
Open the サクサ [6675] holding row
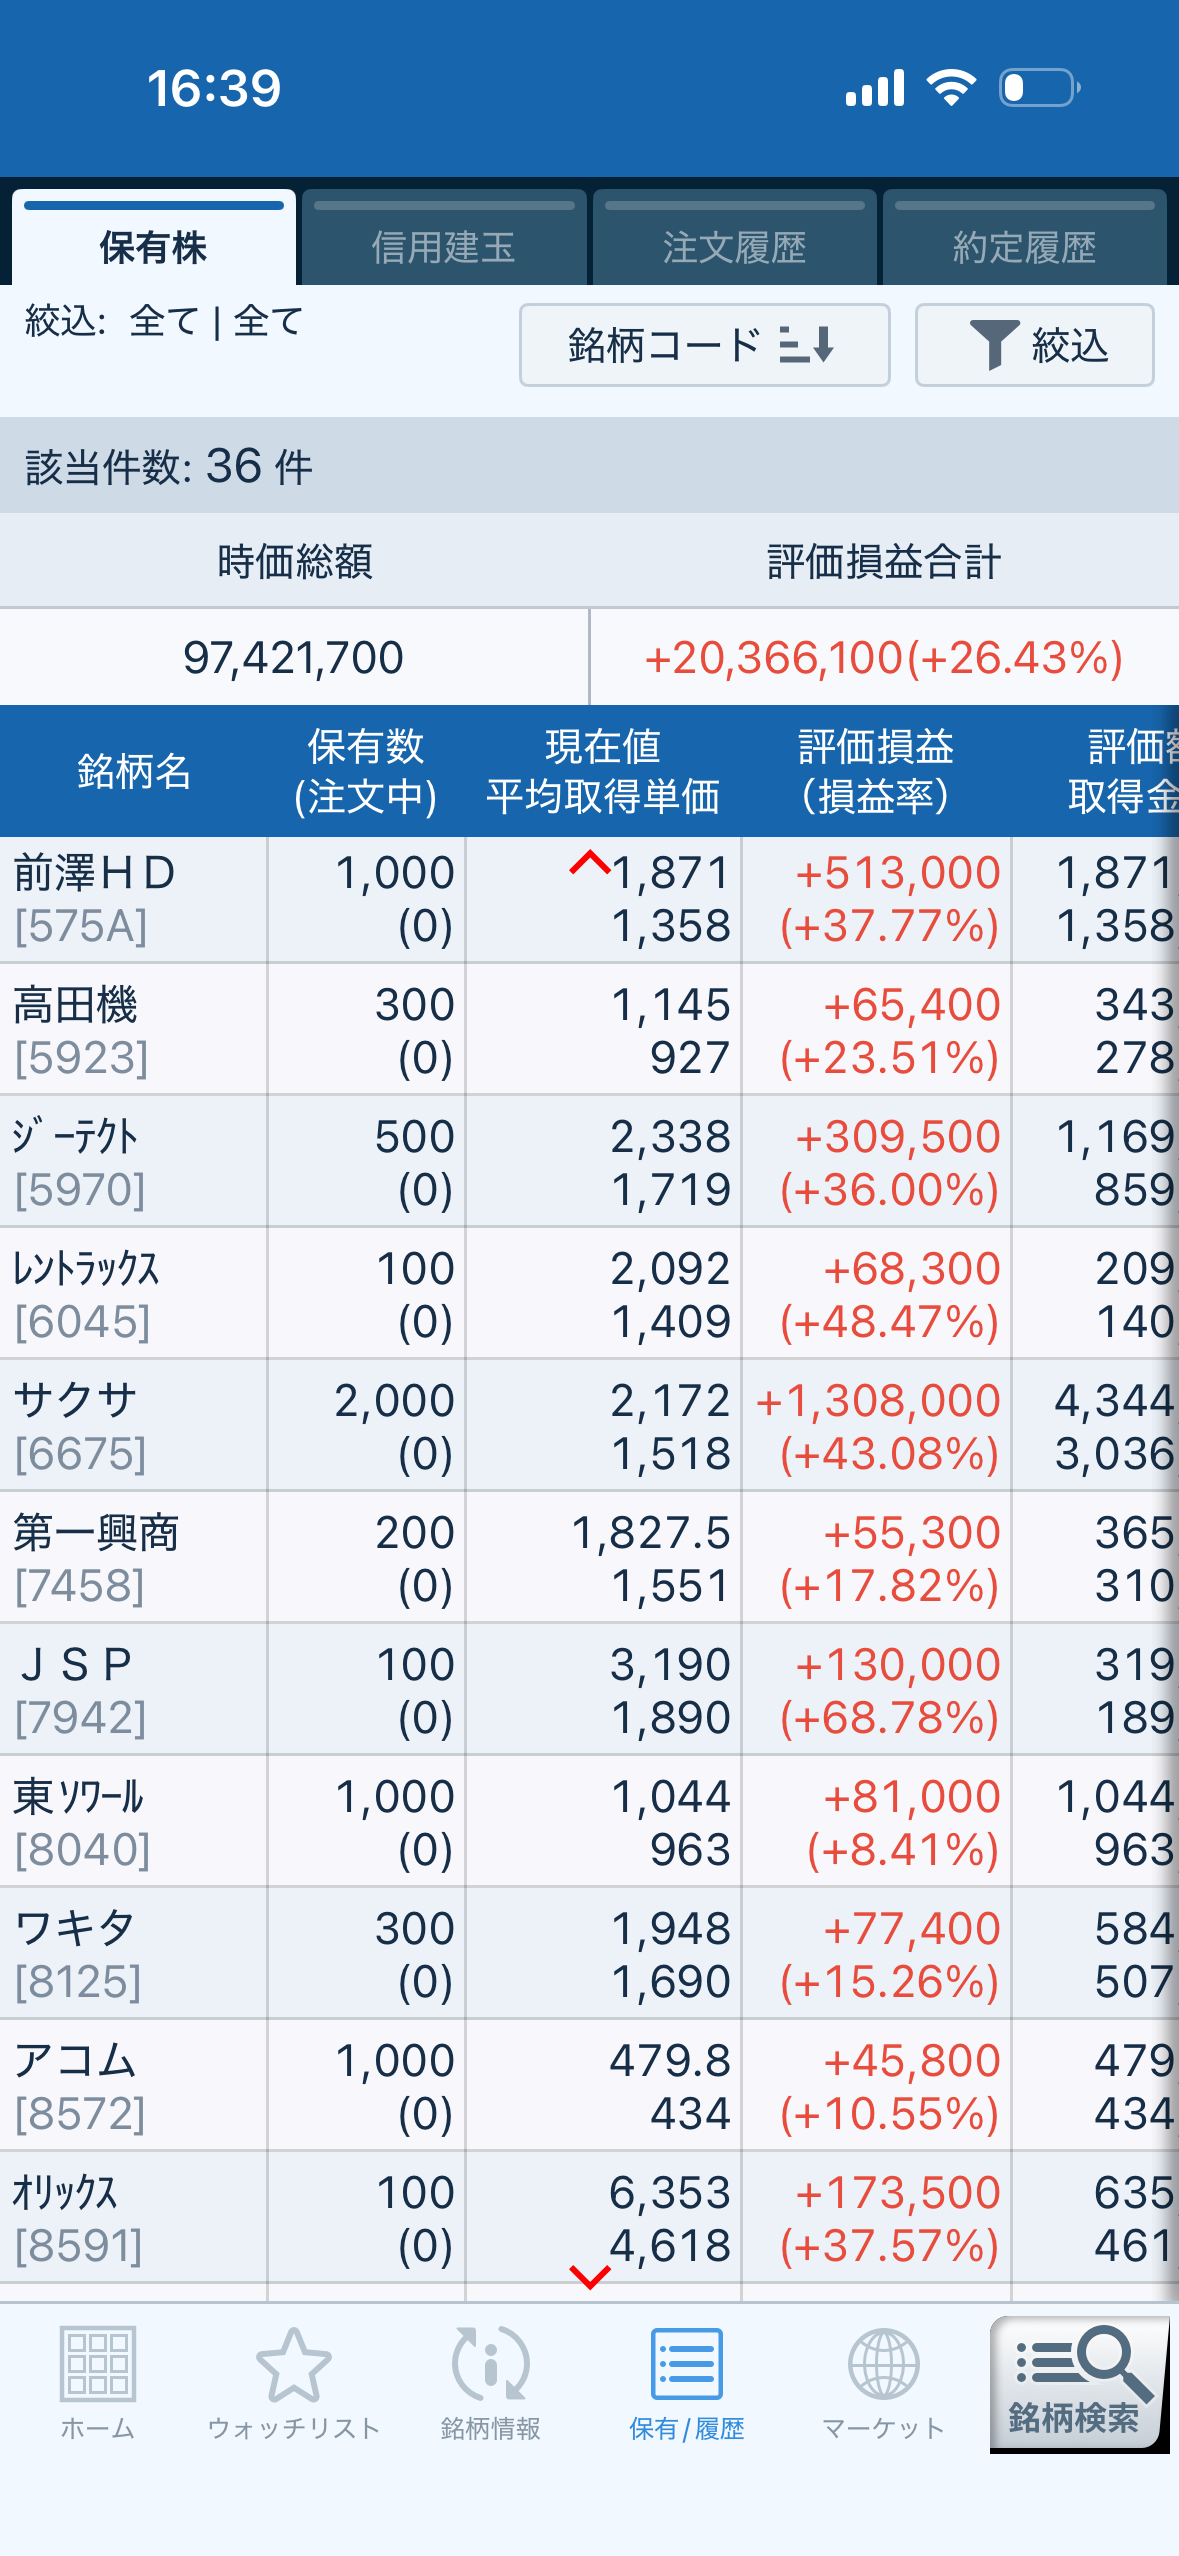point(589,1427)
